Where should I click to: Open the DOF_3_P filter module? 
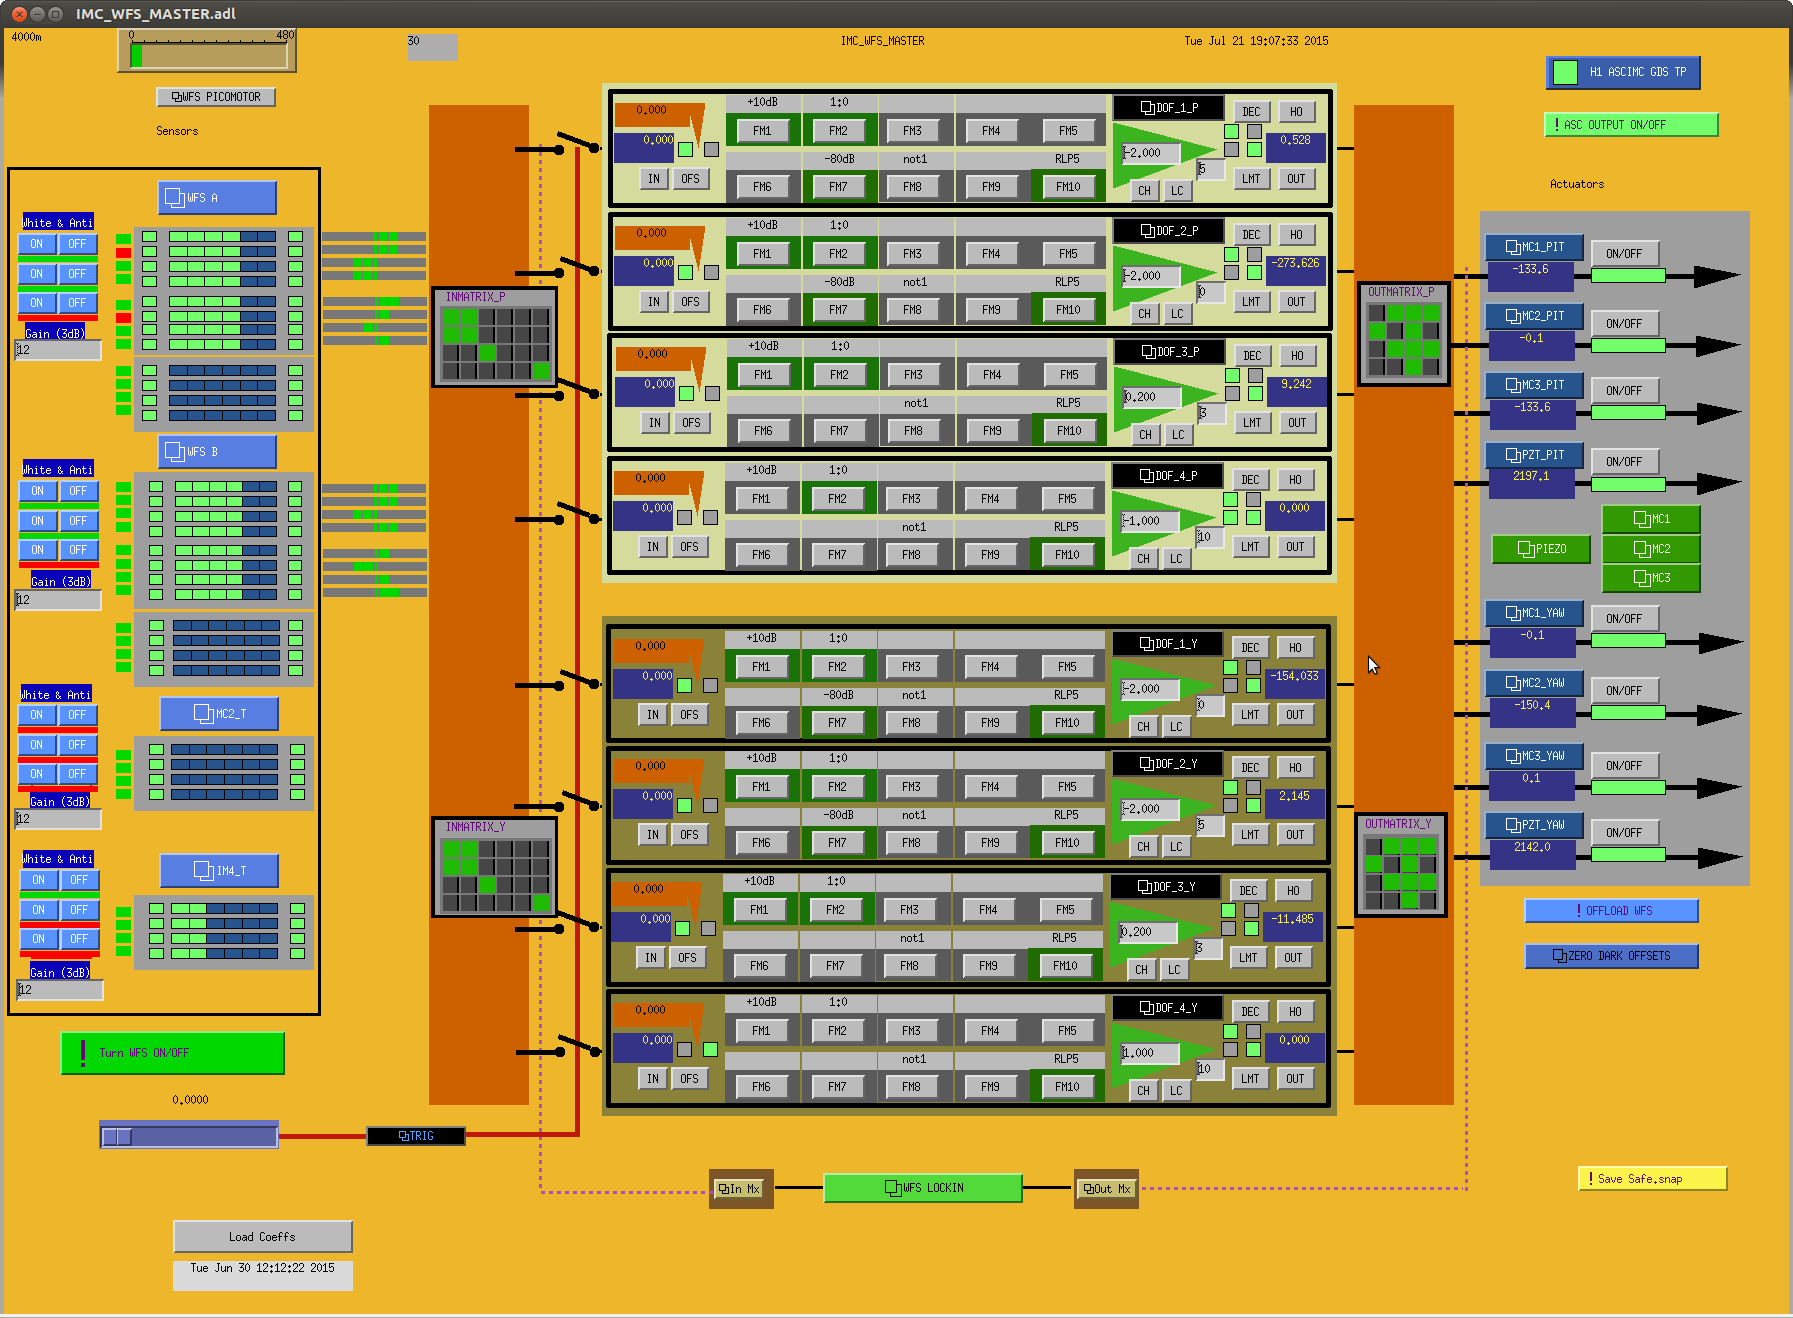point(1170,352)
